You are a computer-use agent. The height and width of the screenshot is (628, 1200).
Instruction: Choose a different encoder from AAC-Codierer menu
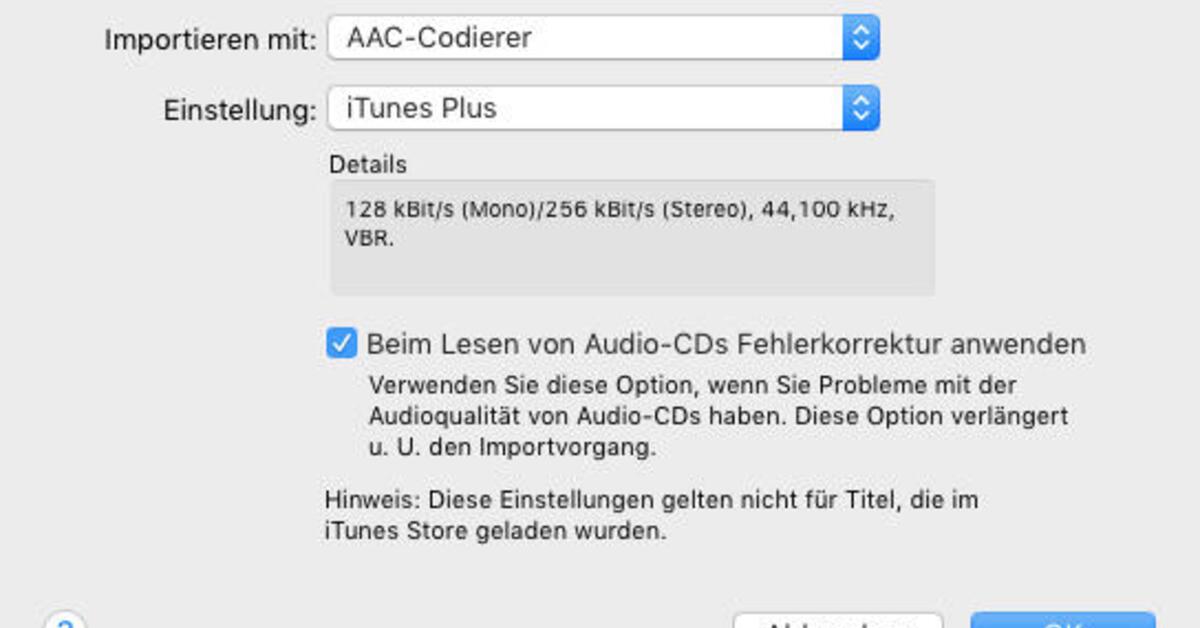click(600, 37)
